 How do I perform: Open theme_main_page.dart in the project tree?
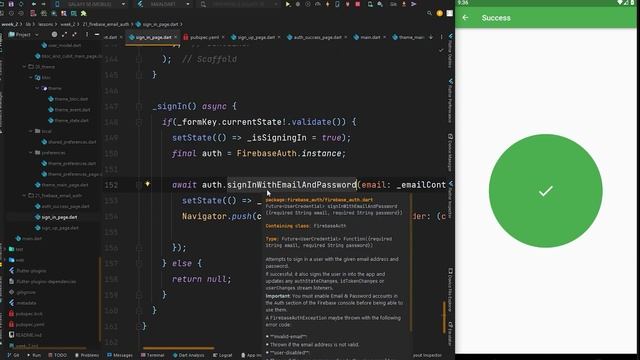click(x=62, y=185)
